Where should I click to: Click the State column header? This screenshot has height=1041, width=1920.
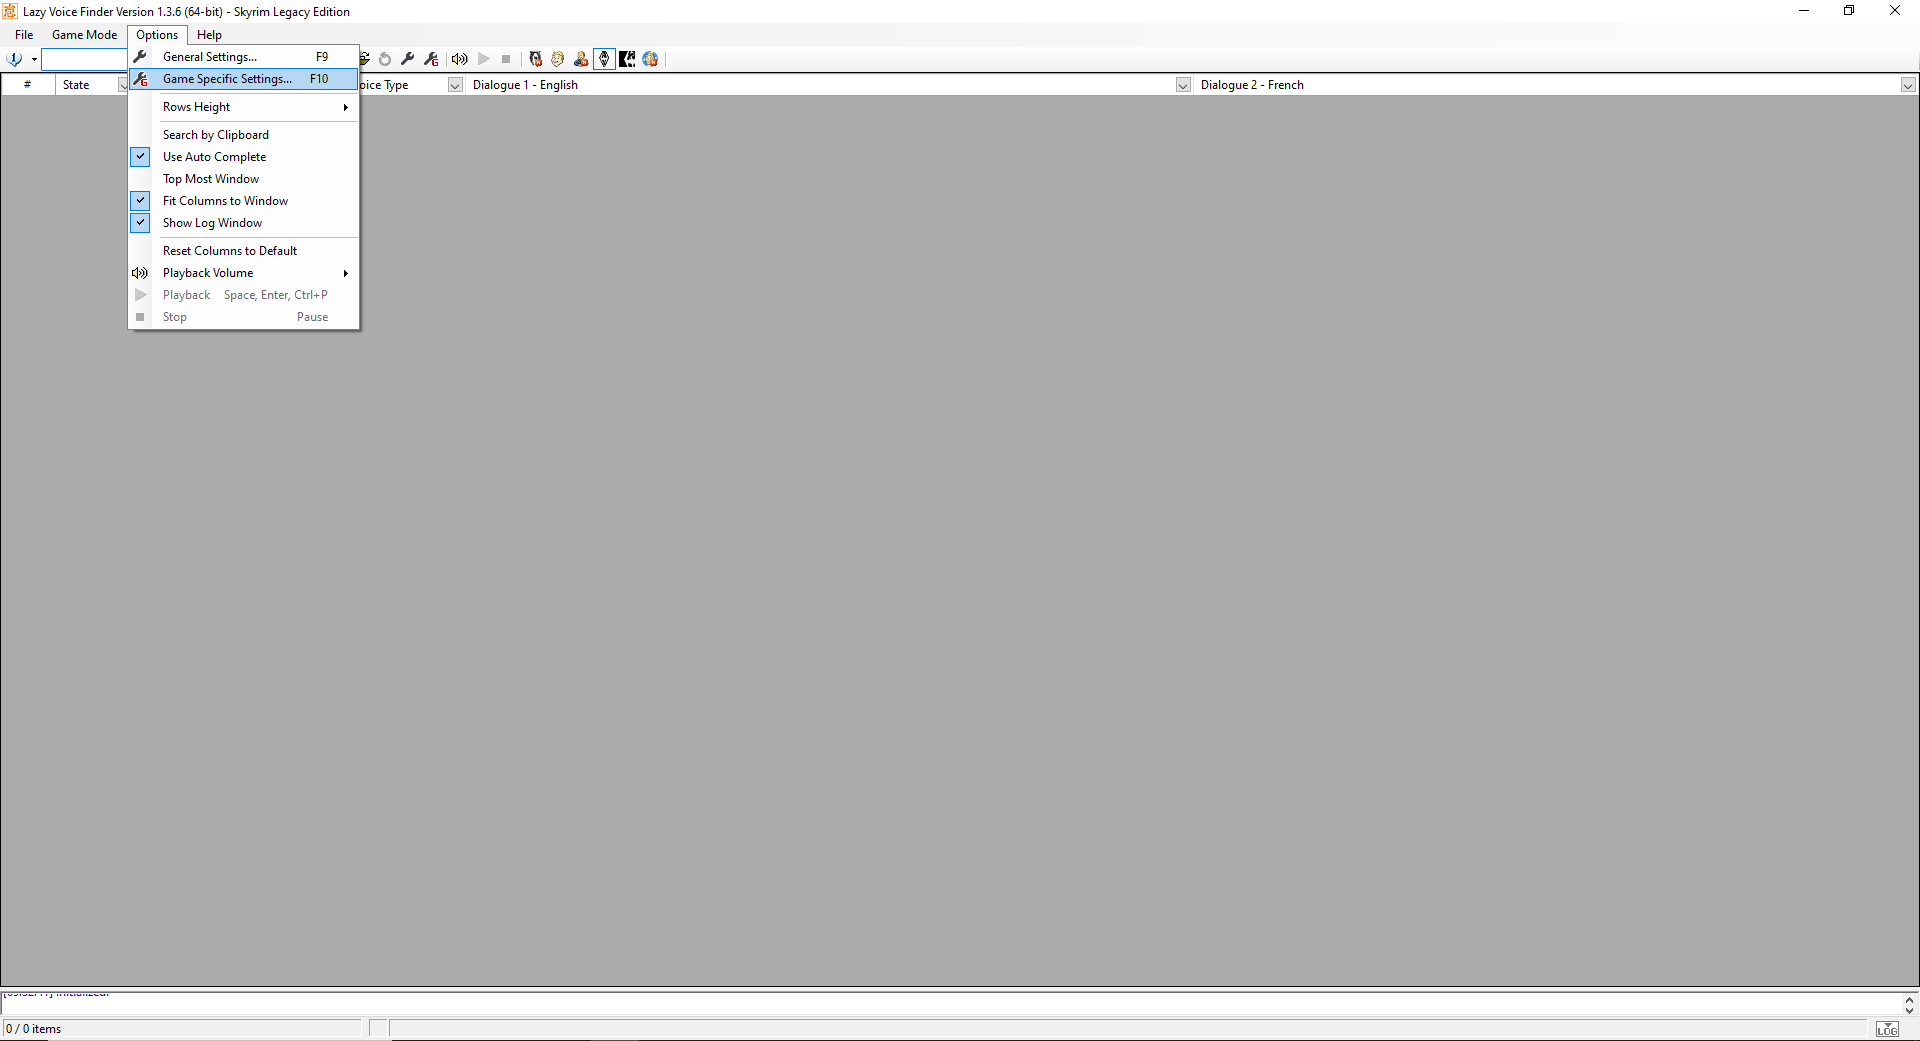tap(76, 85)
